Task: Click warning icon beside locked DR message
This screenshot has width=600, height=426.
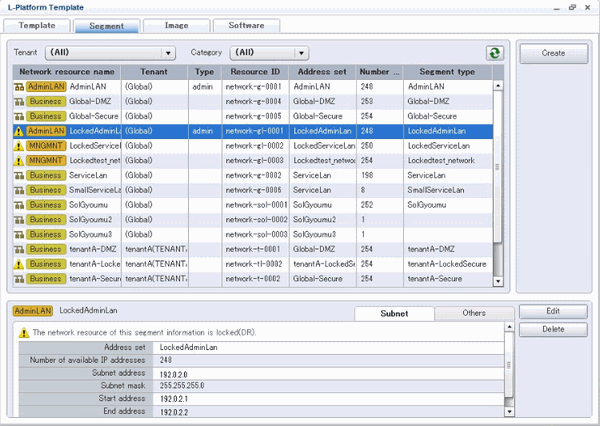Action: 23,331
